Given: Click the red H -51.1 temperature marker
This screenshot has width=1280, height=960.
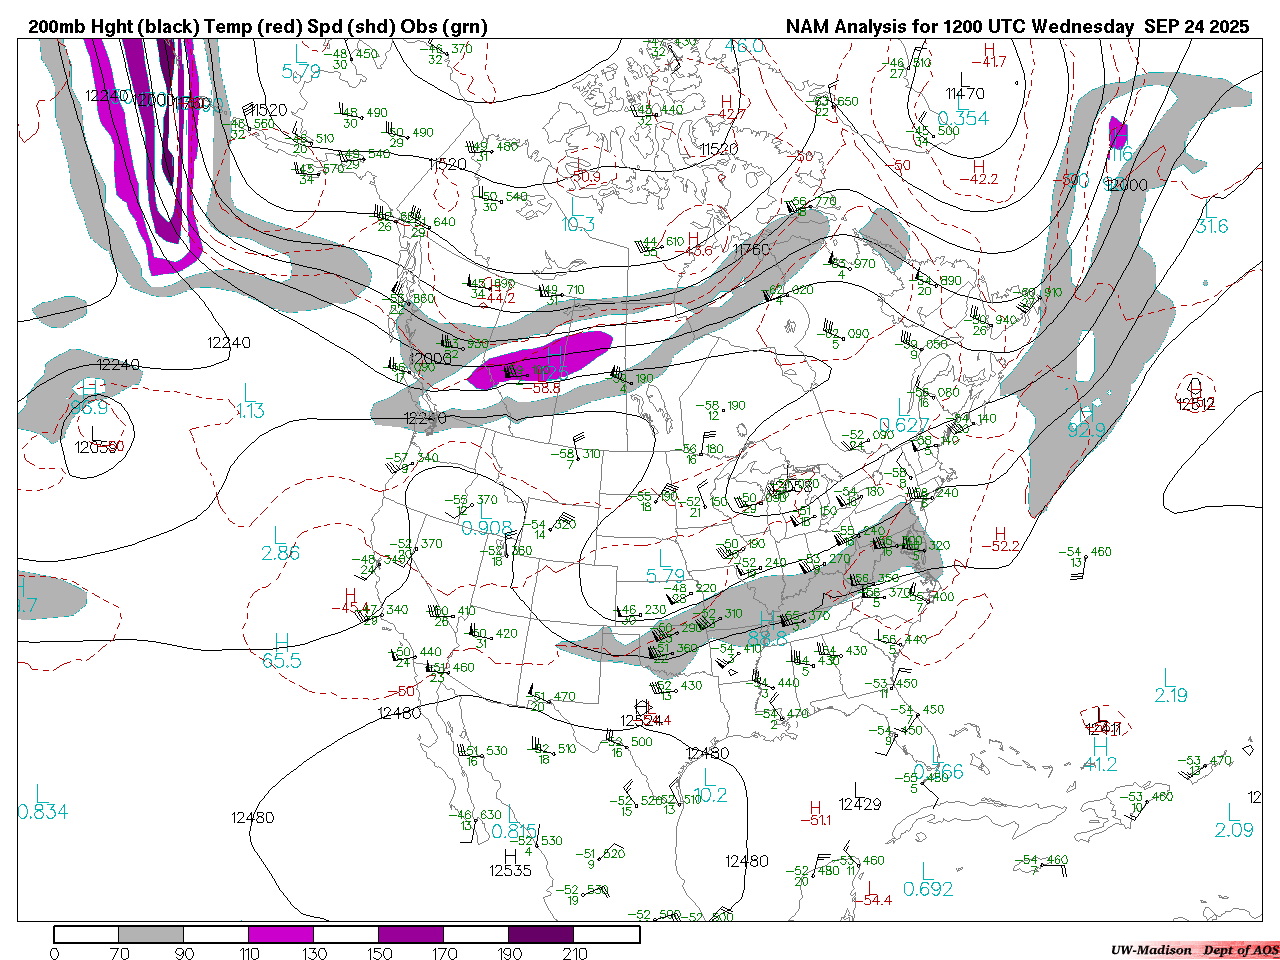Looking at the screenshot, I should [815, 814].
